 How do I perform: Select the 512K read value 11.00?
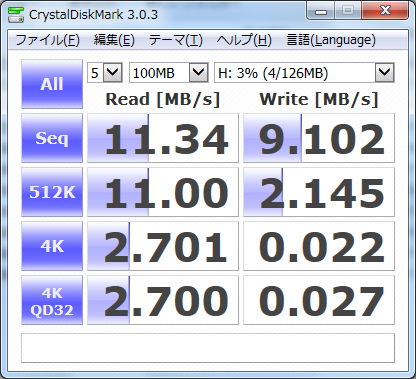[163, 192]
